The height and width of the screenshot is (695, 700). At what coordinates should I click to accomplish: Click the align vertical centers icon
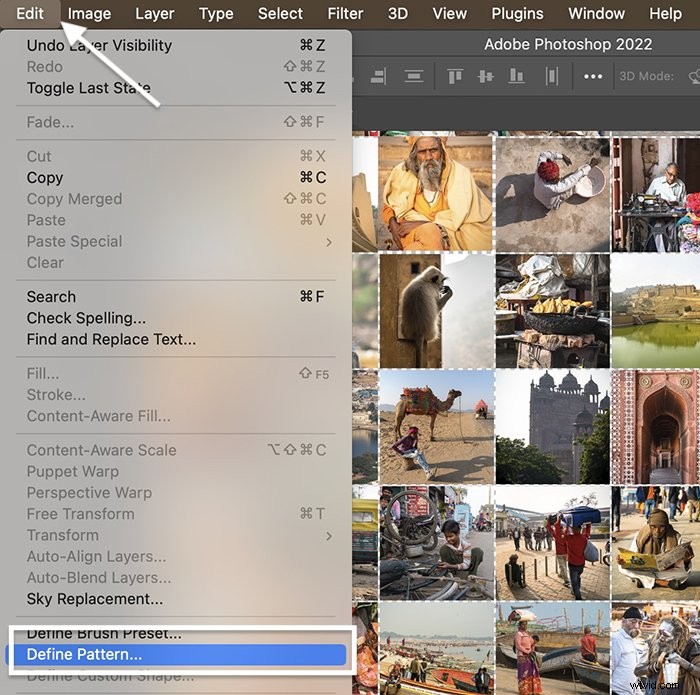tap(485, 77)
